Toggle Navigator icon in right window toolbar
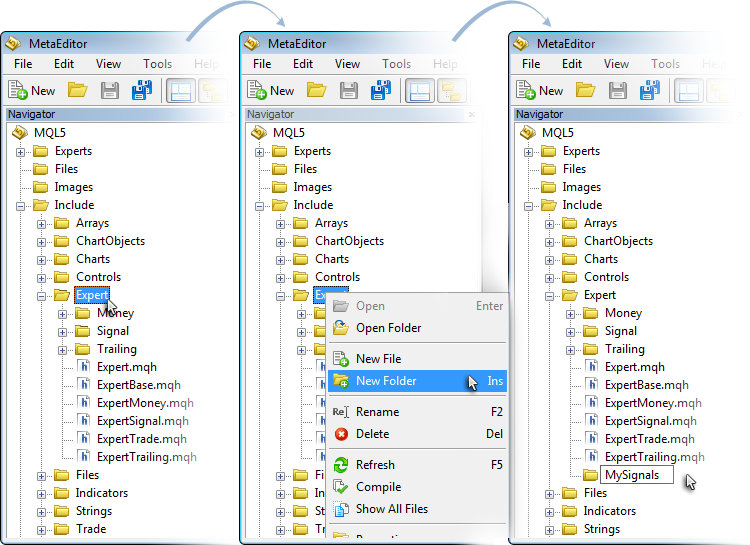 click(689, 91)
